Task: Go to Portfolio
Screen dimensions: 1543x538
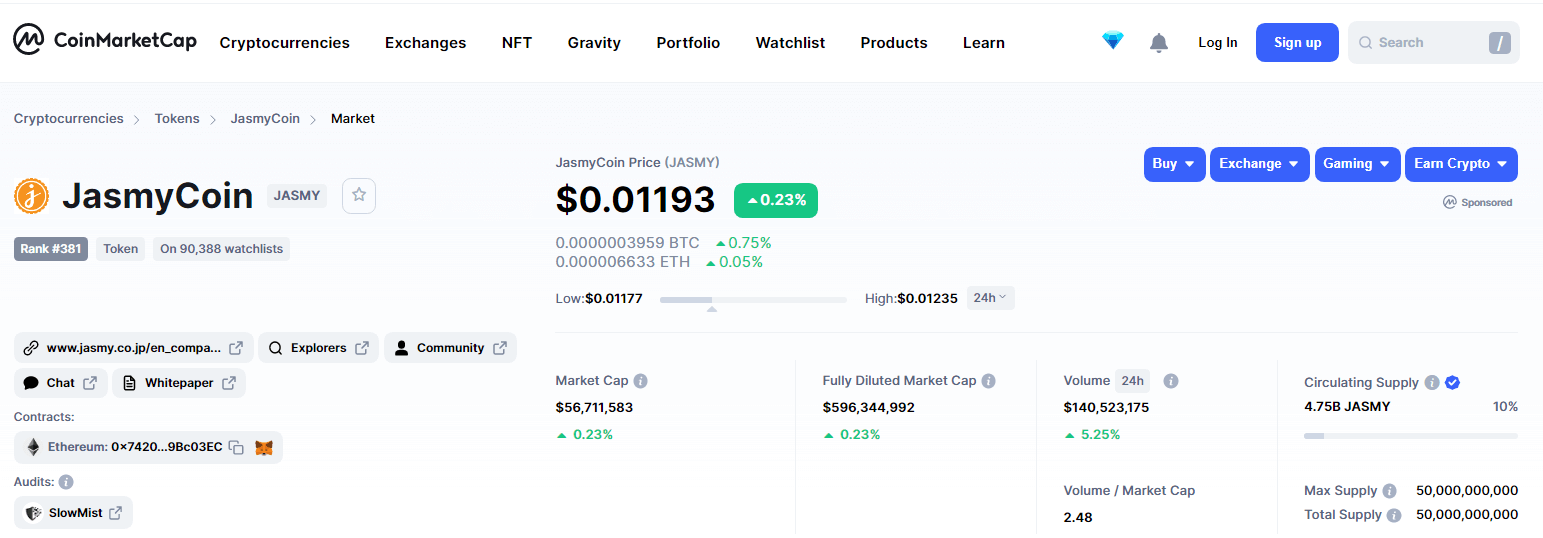Action: 688,43
